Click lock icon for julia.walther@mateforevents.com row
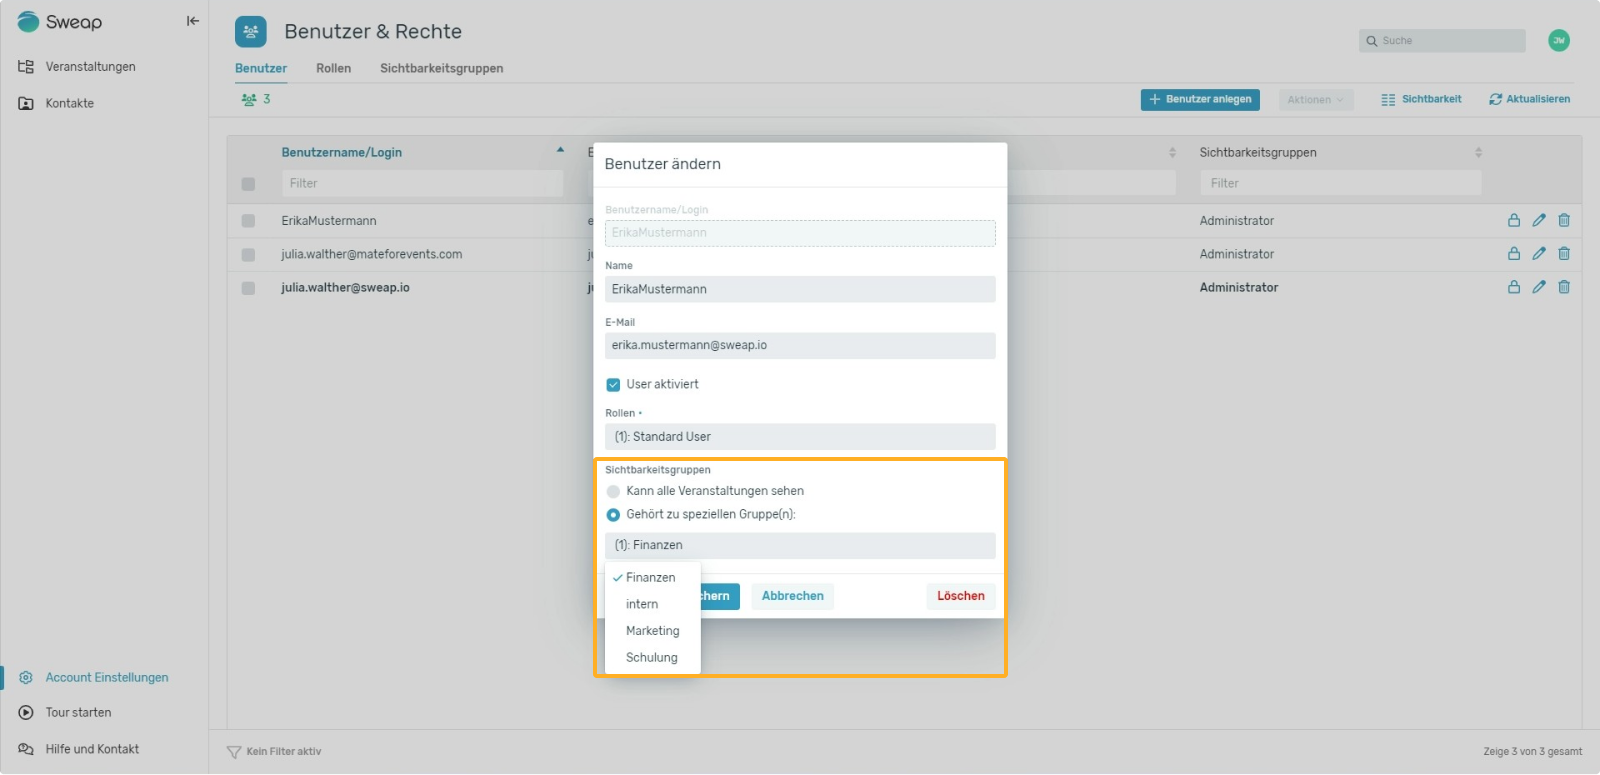This screenshot has width=1600, height=775. pyautogui.click(x=1514, y=254)
